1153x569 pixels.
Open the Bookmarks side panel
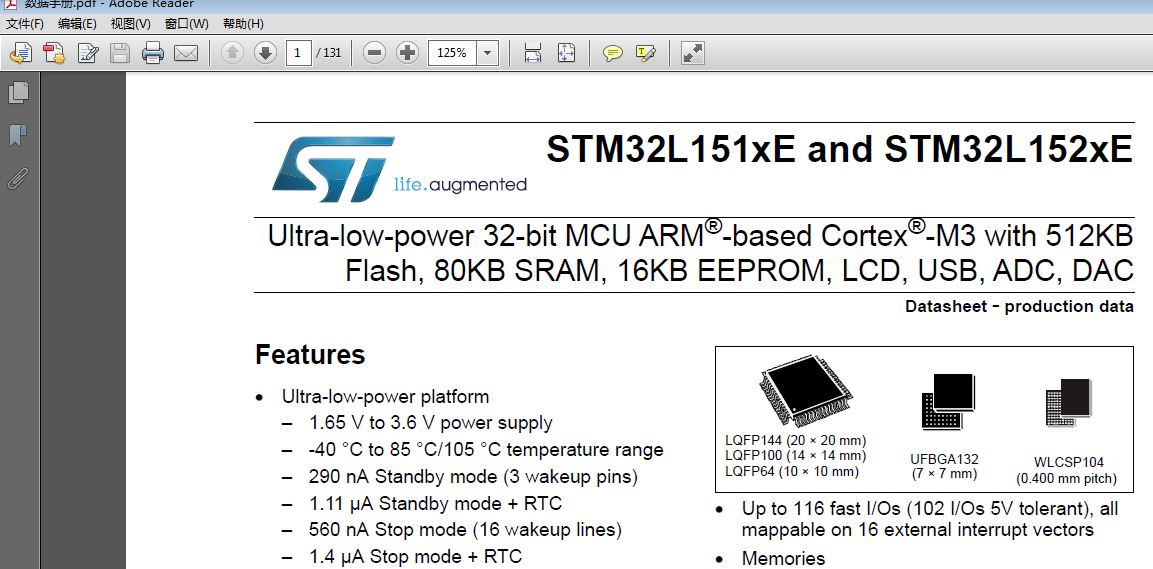pyautogui.click(x=18, y=135)
